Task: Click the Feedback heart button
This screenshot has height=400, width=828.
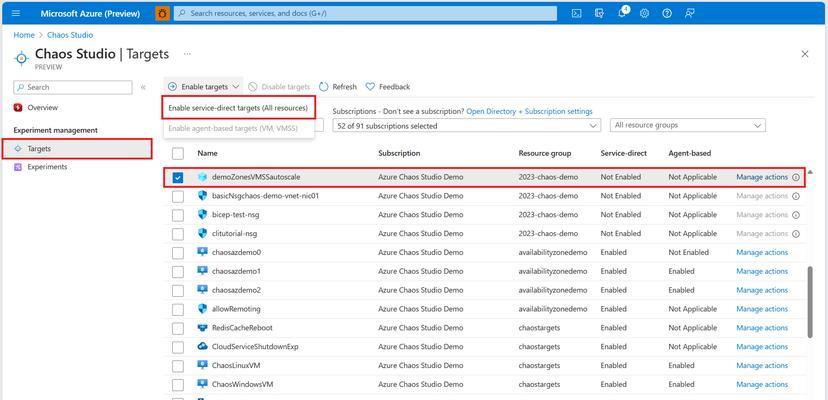Action: pos(388,87)
